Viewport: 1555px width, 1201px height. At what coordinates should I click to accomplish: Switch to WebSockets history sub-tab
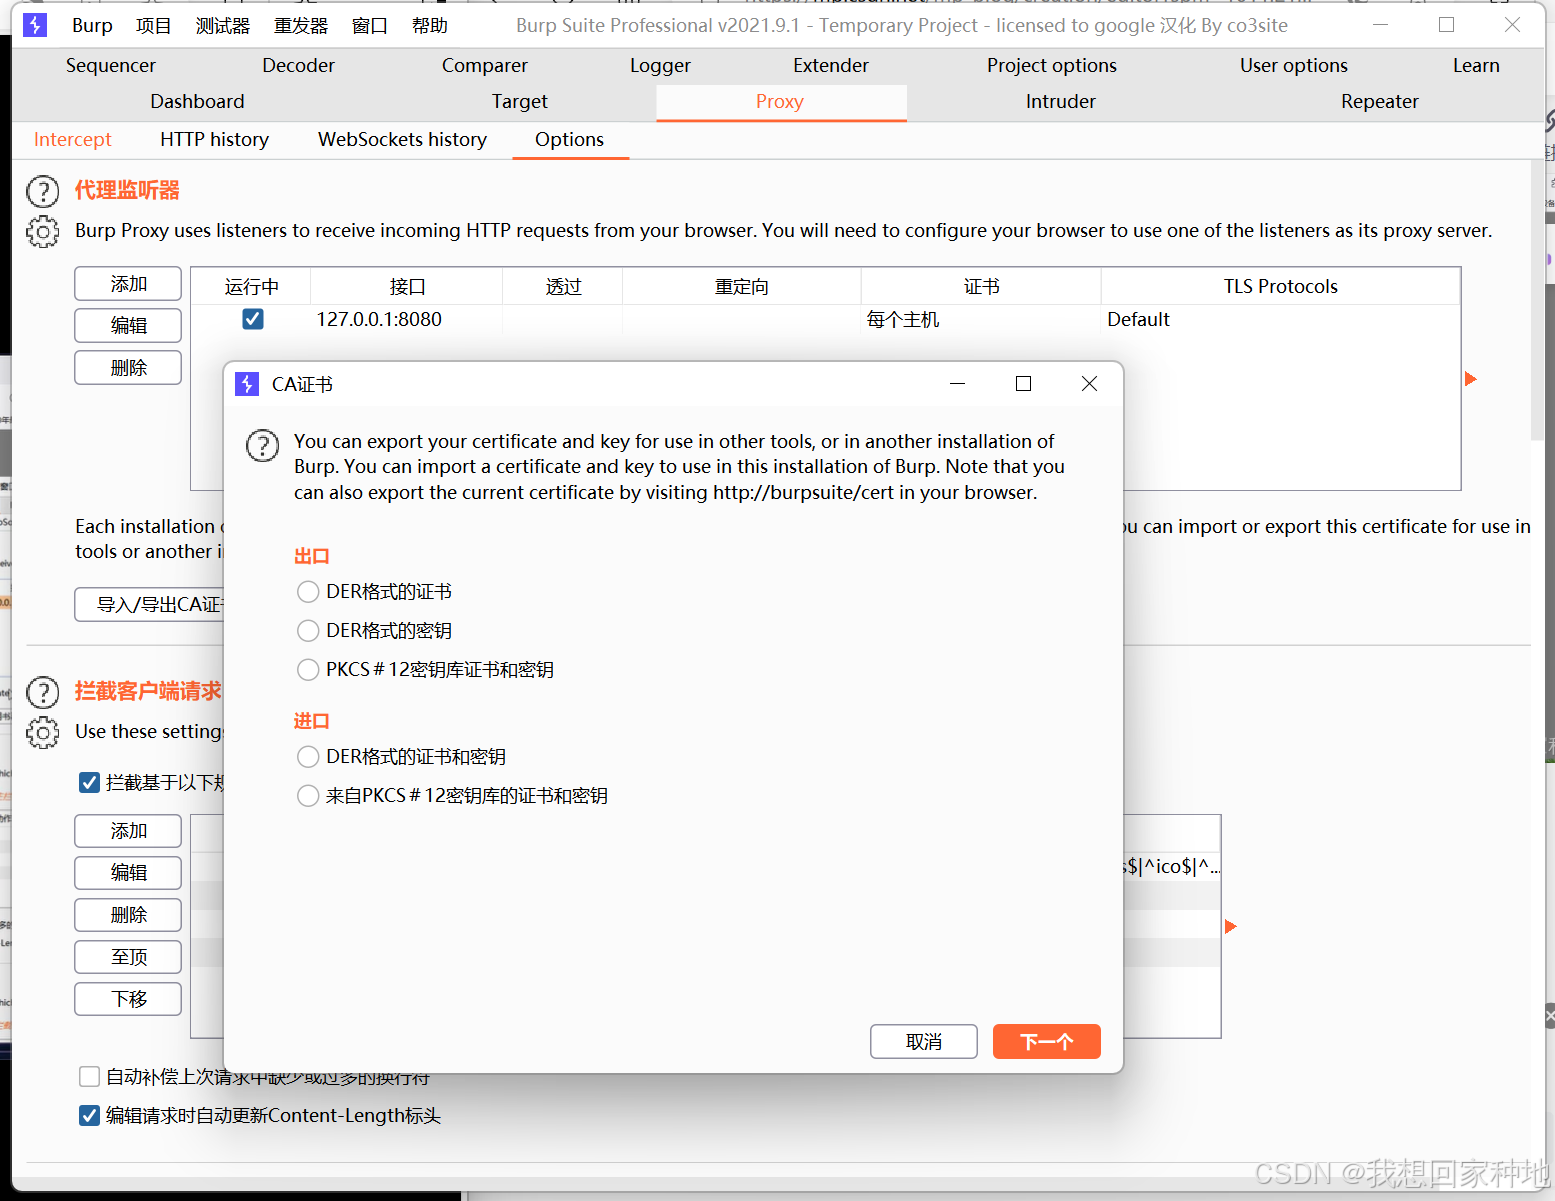click(403, 139)
